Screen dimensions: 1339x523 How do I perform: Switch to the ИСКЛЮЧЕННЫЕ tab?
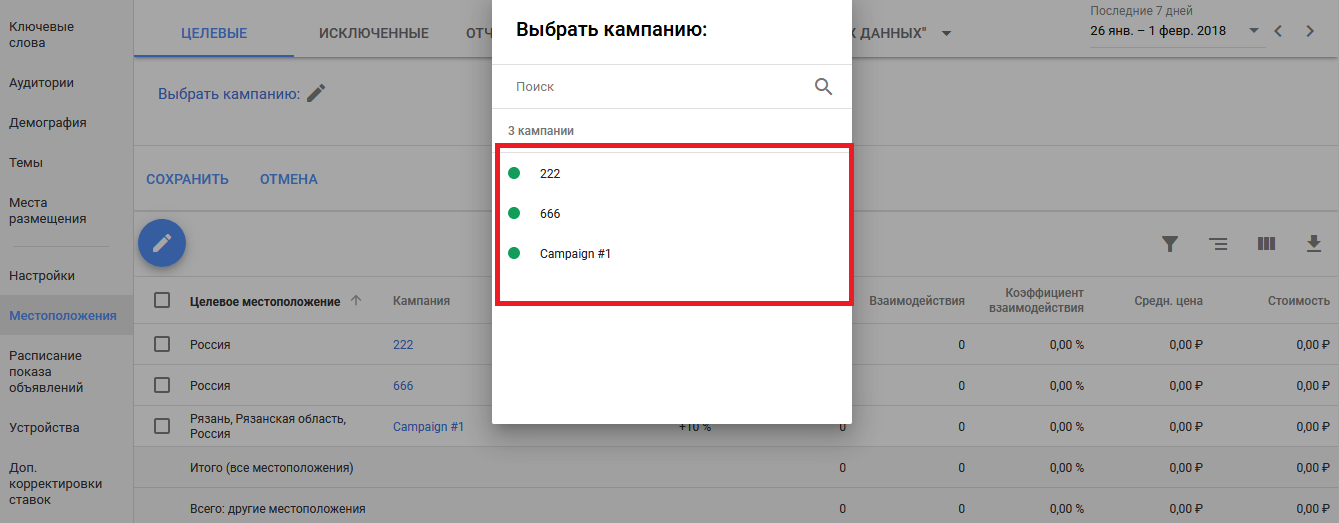click(x=374, y=33)
